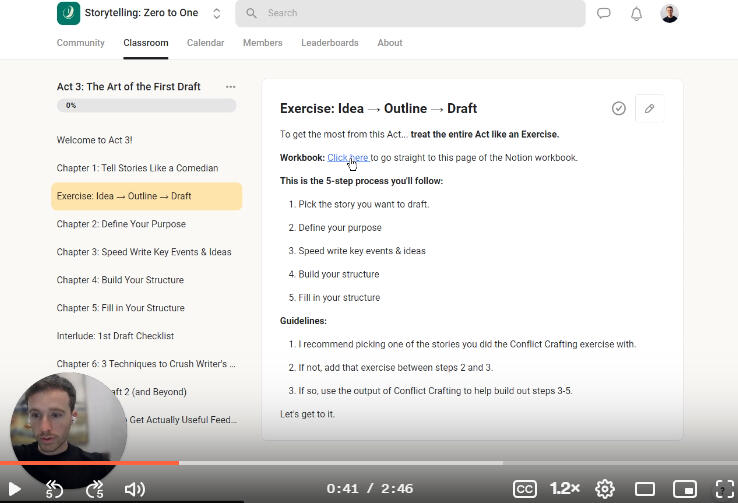The width and height of the screenshot is (738, 503).
Task: Click the chat messages icon
Action: tap(604, 14)
